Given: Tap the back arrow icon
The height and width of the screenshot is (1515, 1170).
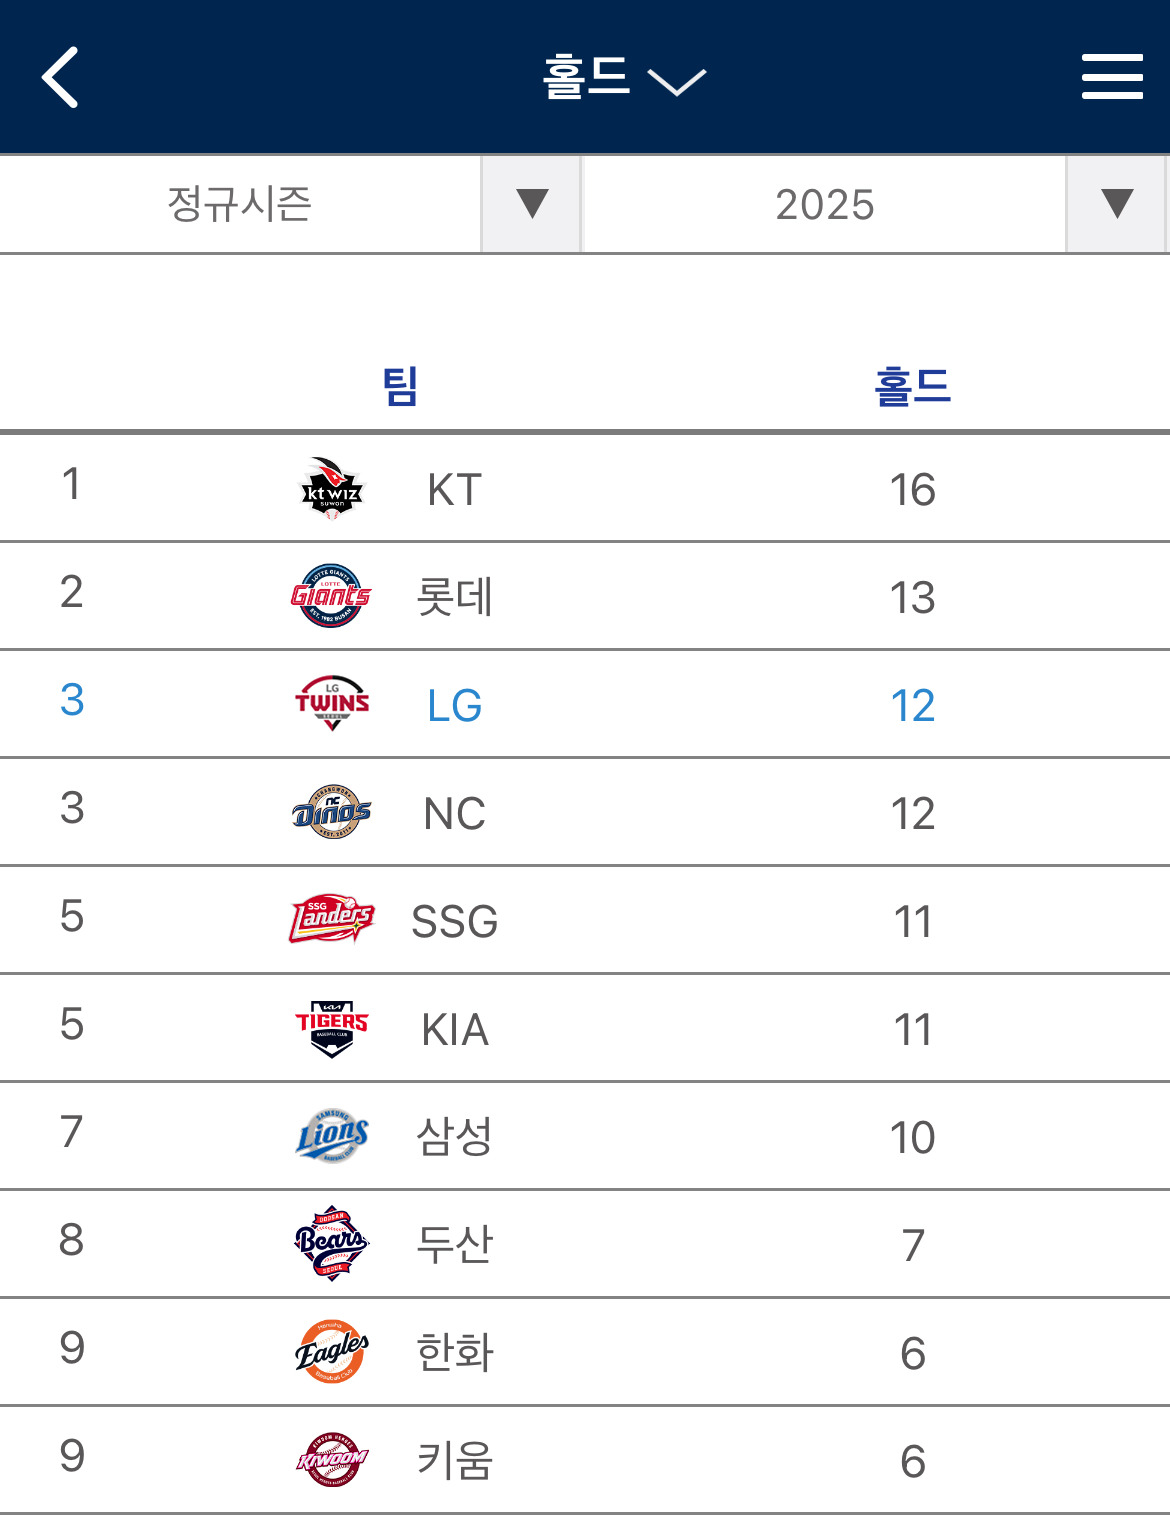Looking at the screenshot, I should pos(60,77).
